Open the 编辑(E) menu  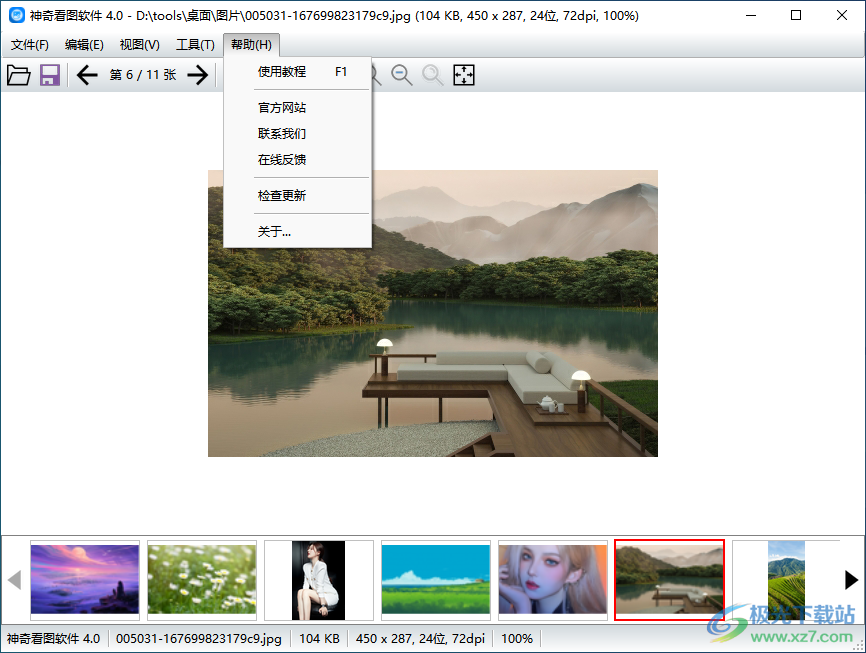pyautogui.click(x=84, y=45)
